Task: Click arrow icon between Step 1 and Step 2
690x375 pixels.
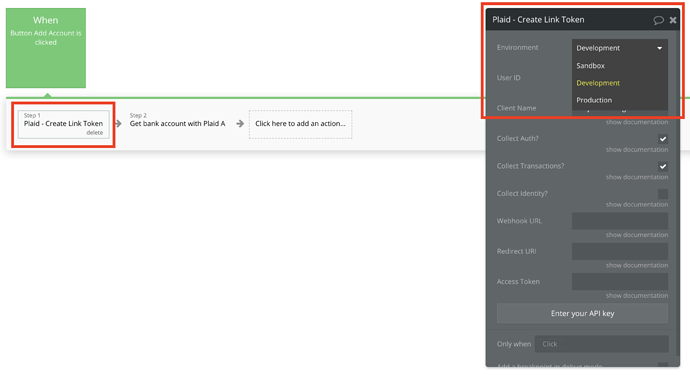Action: [x=118, y=124]
